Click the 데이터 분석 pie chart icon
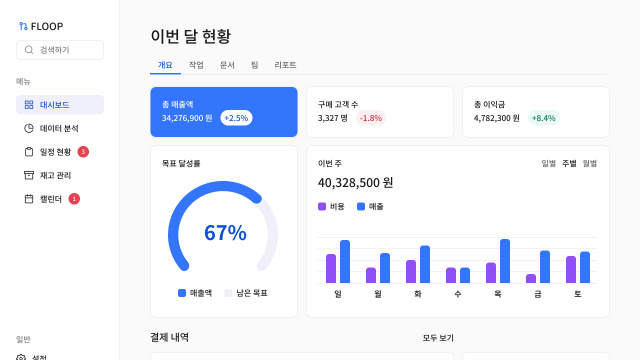The image size is (640, 360). click(x=29, y=128)
